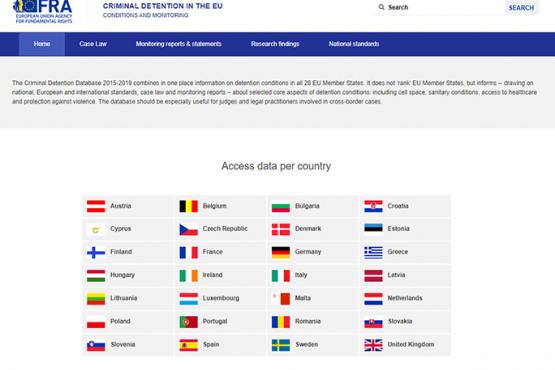Open Monitoring reports & statements
The height and width of the screenshot is (370, 555).
pyautogui.click(x=178, y=44)
